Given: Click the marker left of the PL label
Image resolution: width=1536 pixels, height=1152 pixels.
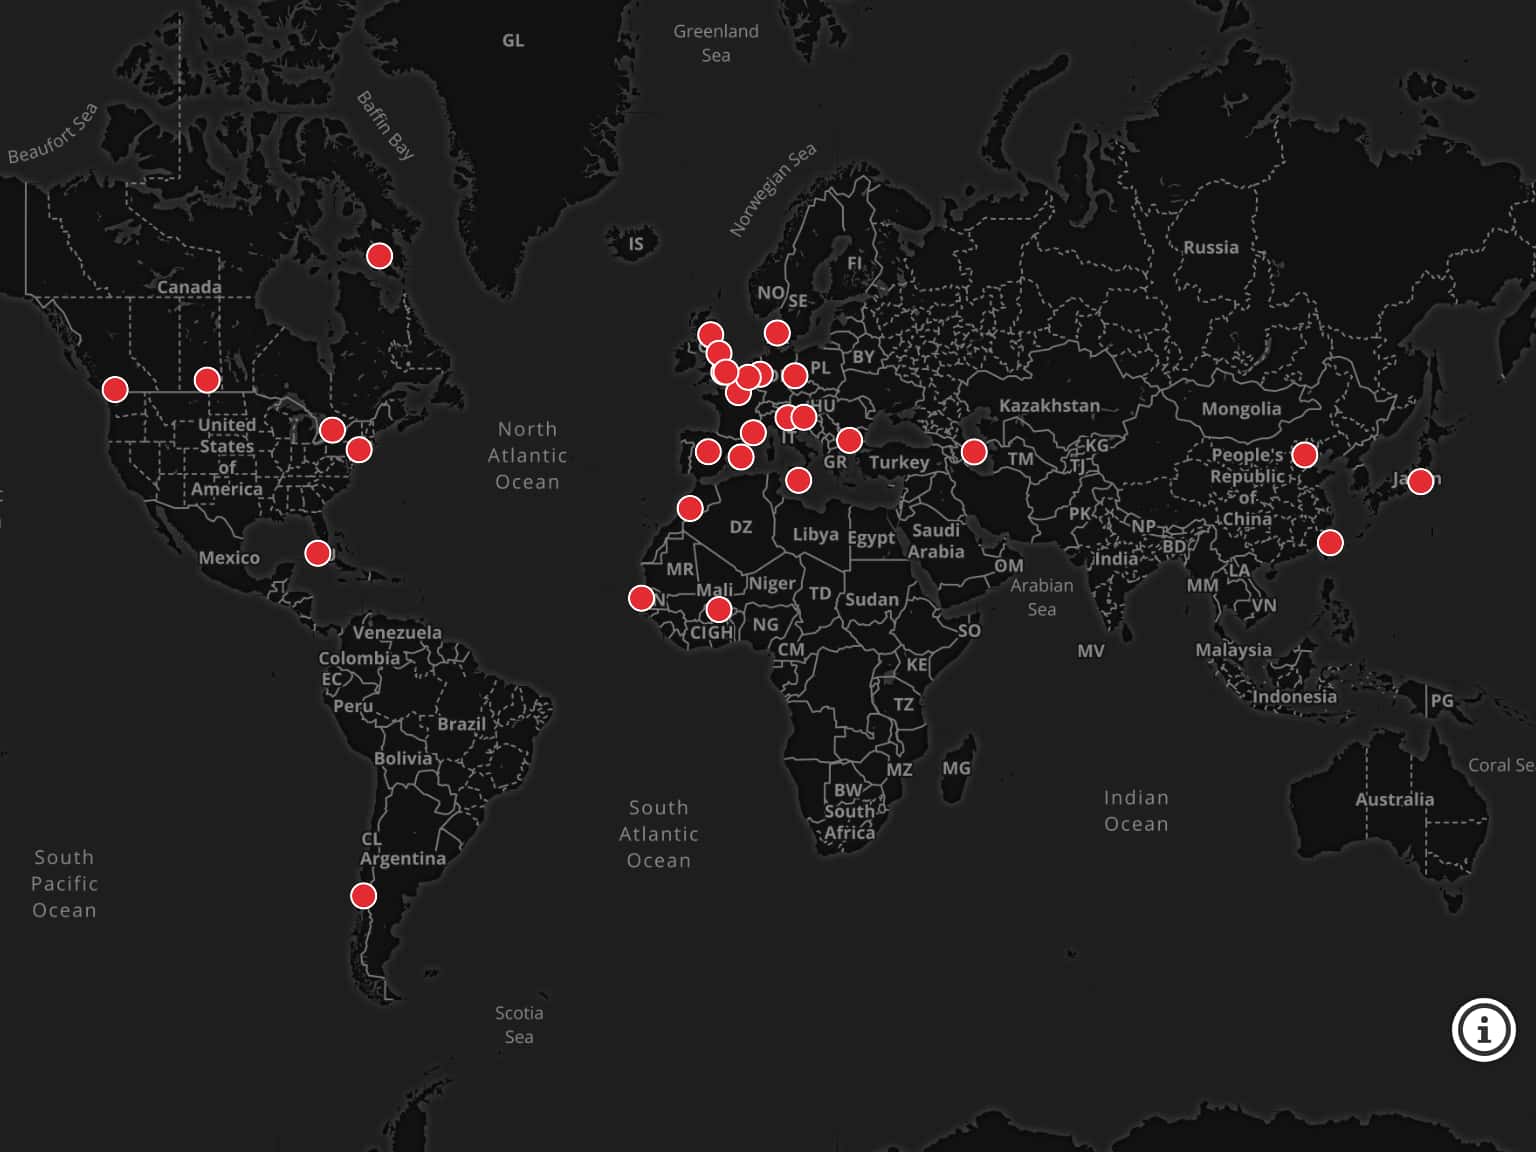Looking at the screenshot, I should [x=795, y=376].
